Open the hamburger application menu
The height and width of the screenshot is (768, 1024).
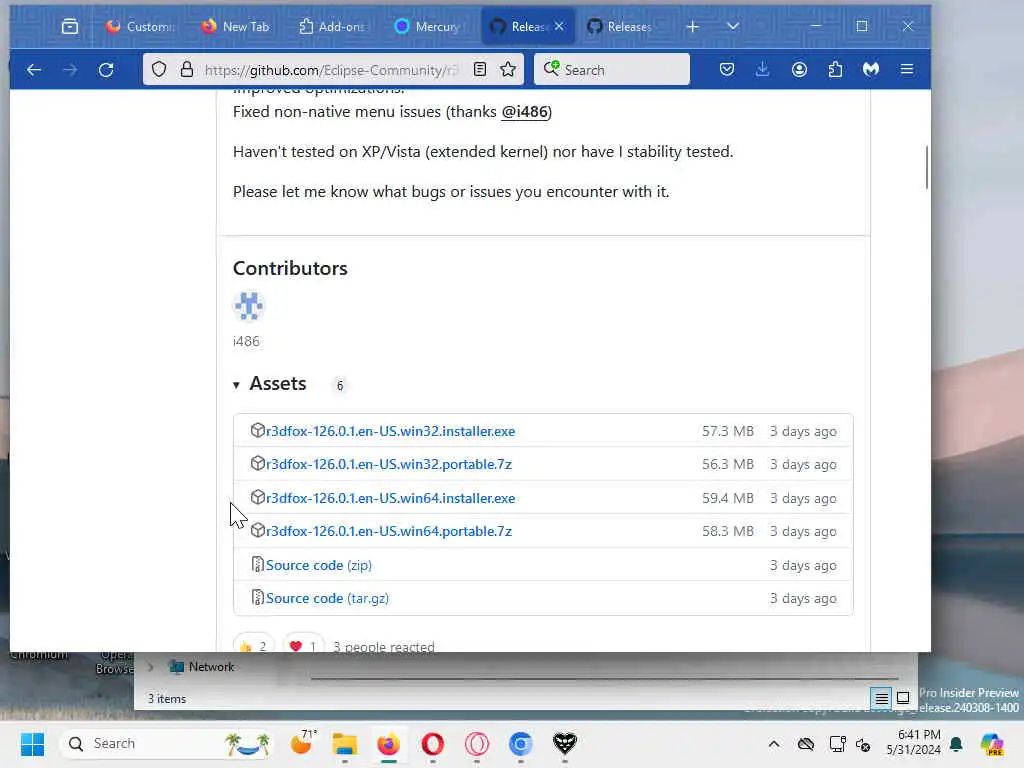coord(906,69)
